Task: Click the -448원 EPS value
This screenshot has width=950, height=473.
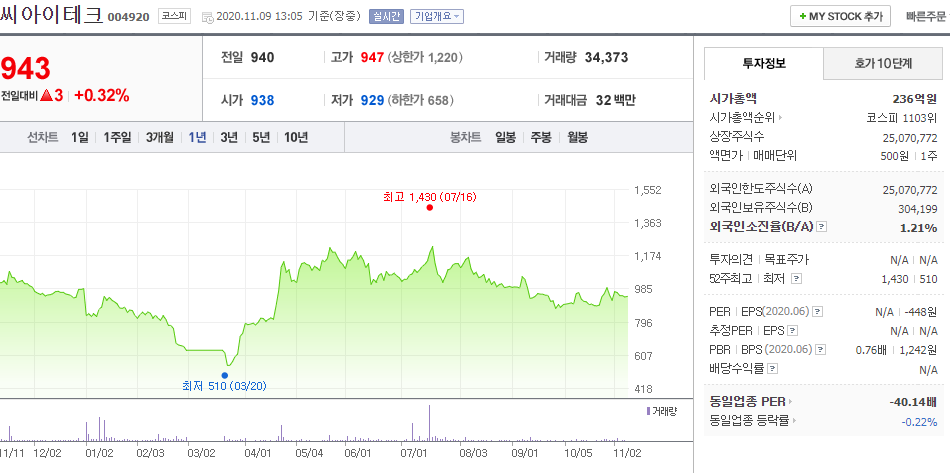Action: [921, 312]
